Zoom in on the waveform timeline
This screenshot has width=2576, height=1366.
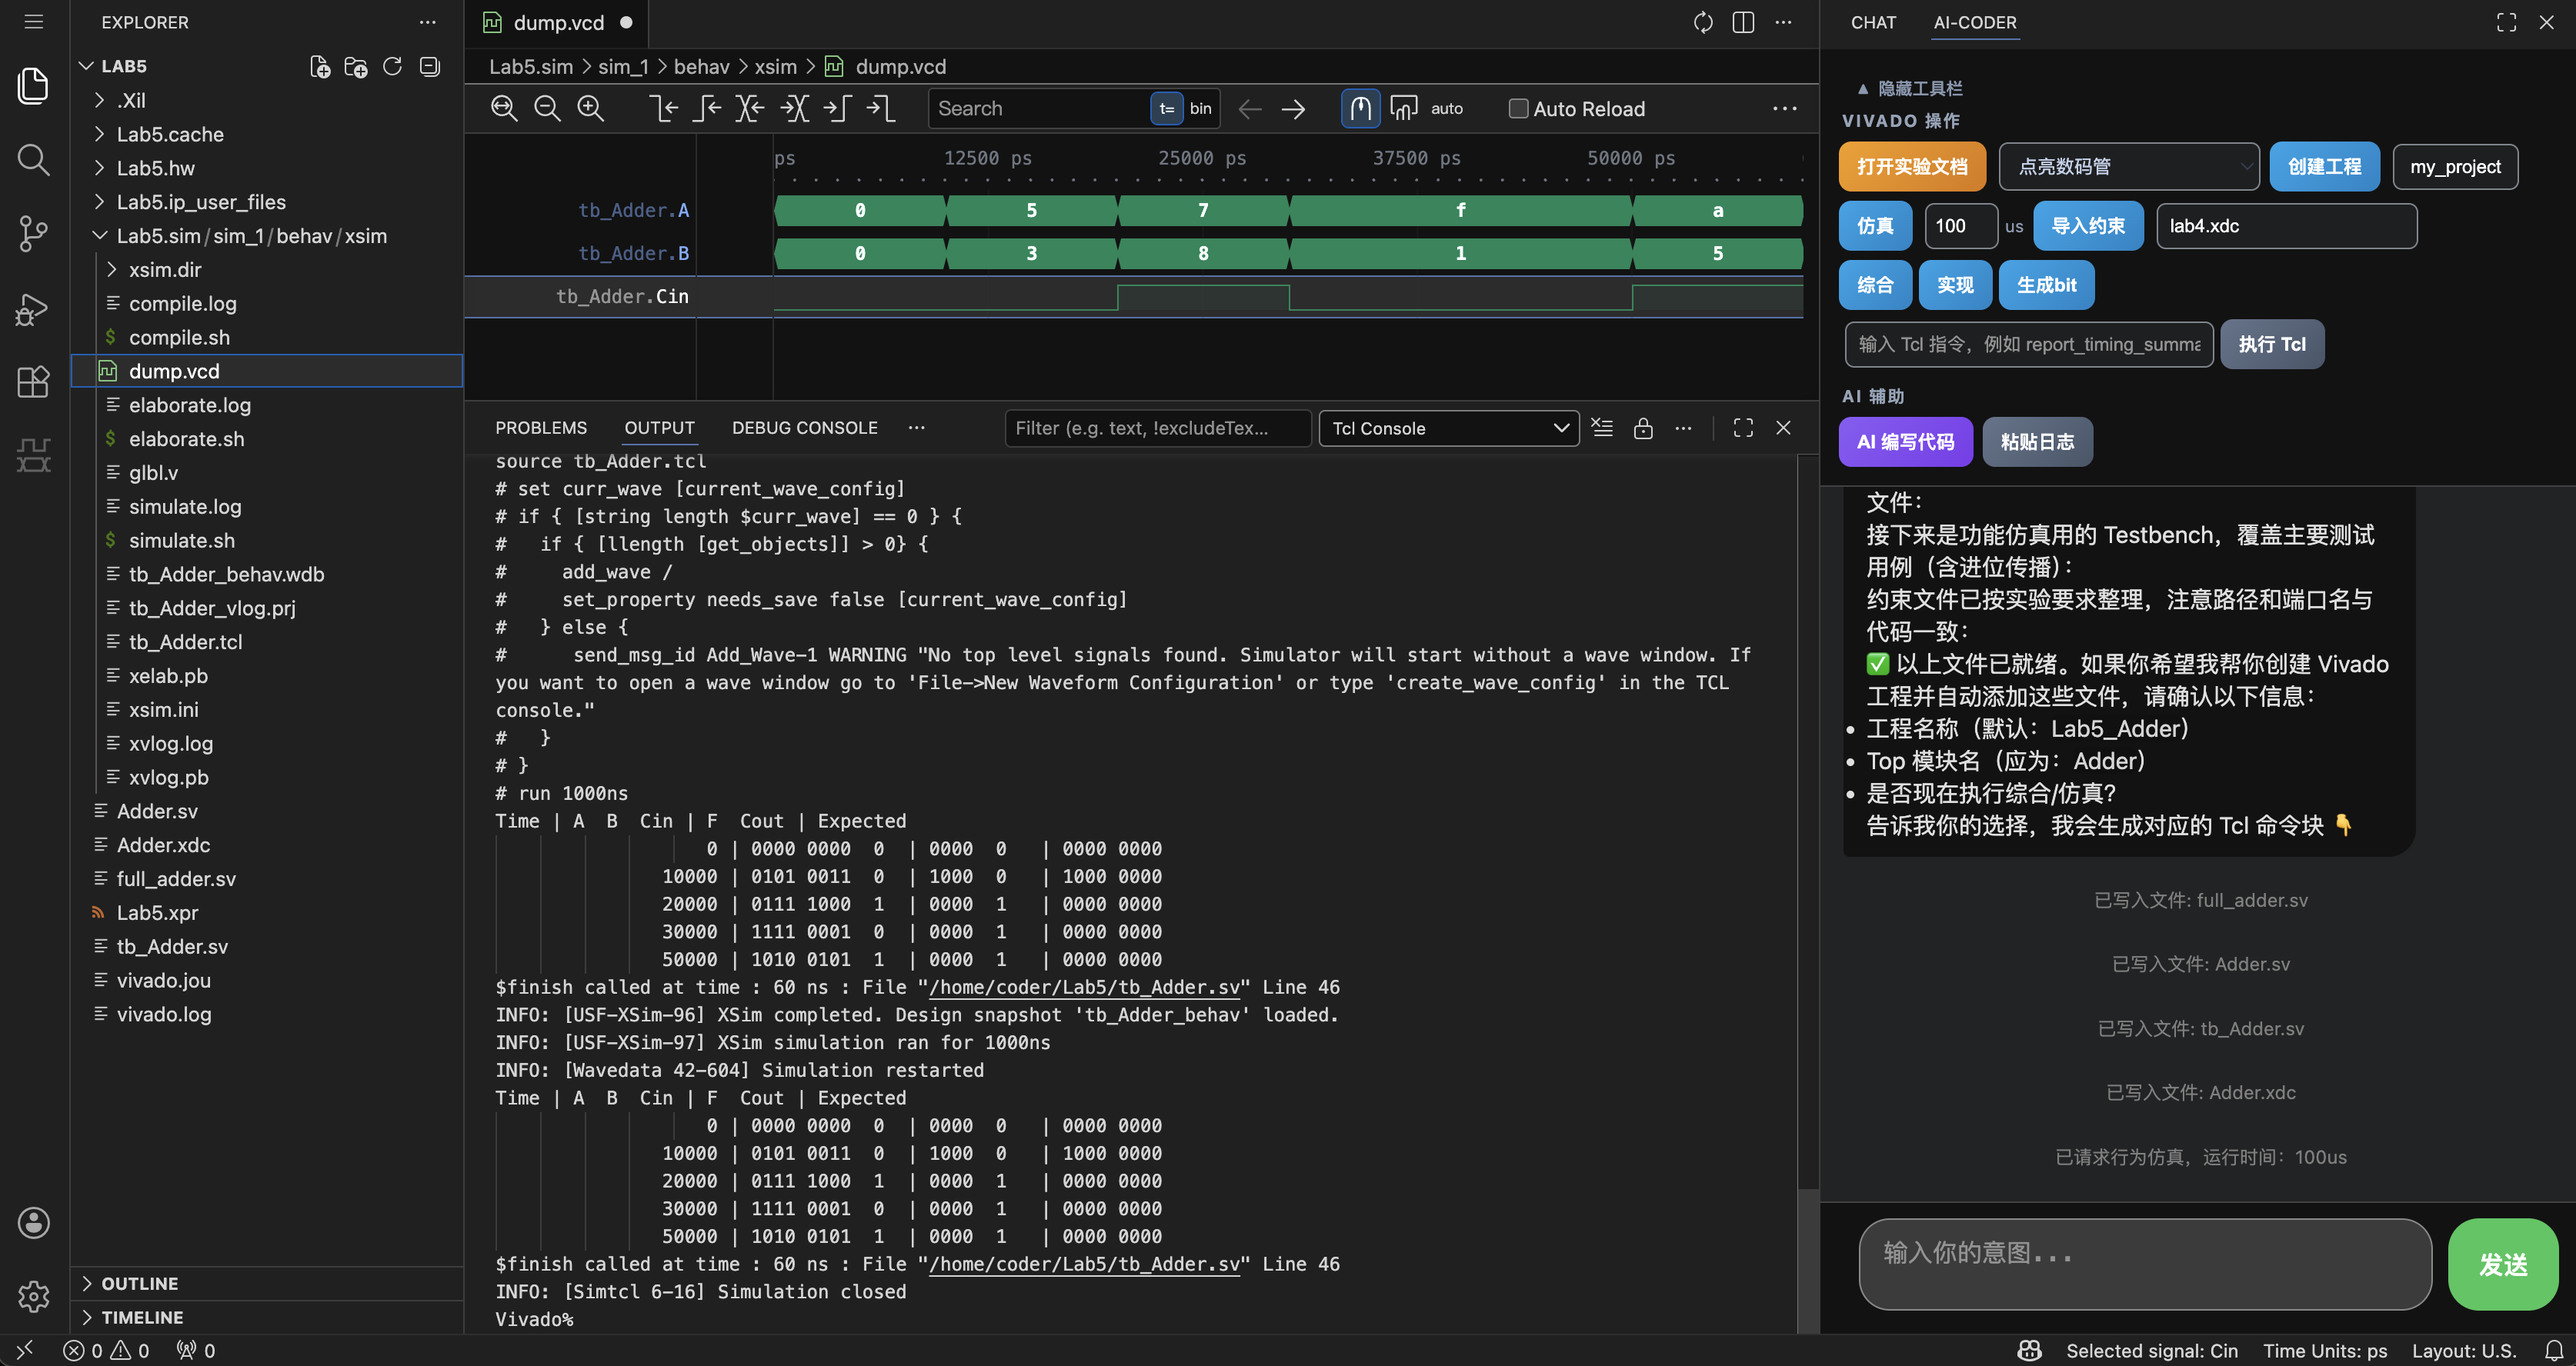click(591, 108)
